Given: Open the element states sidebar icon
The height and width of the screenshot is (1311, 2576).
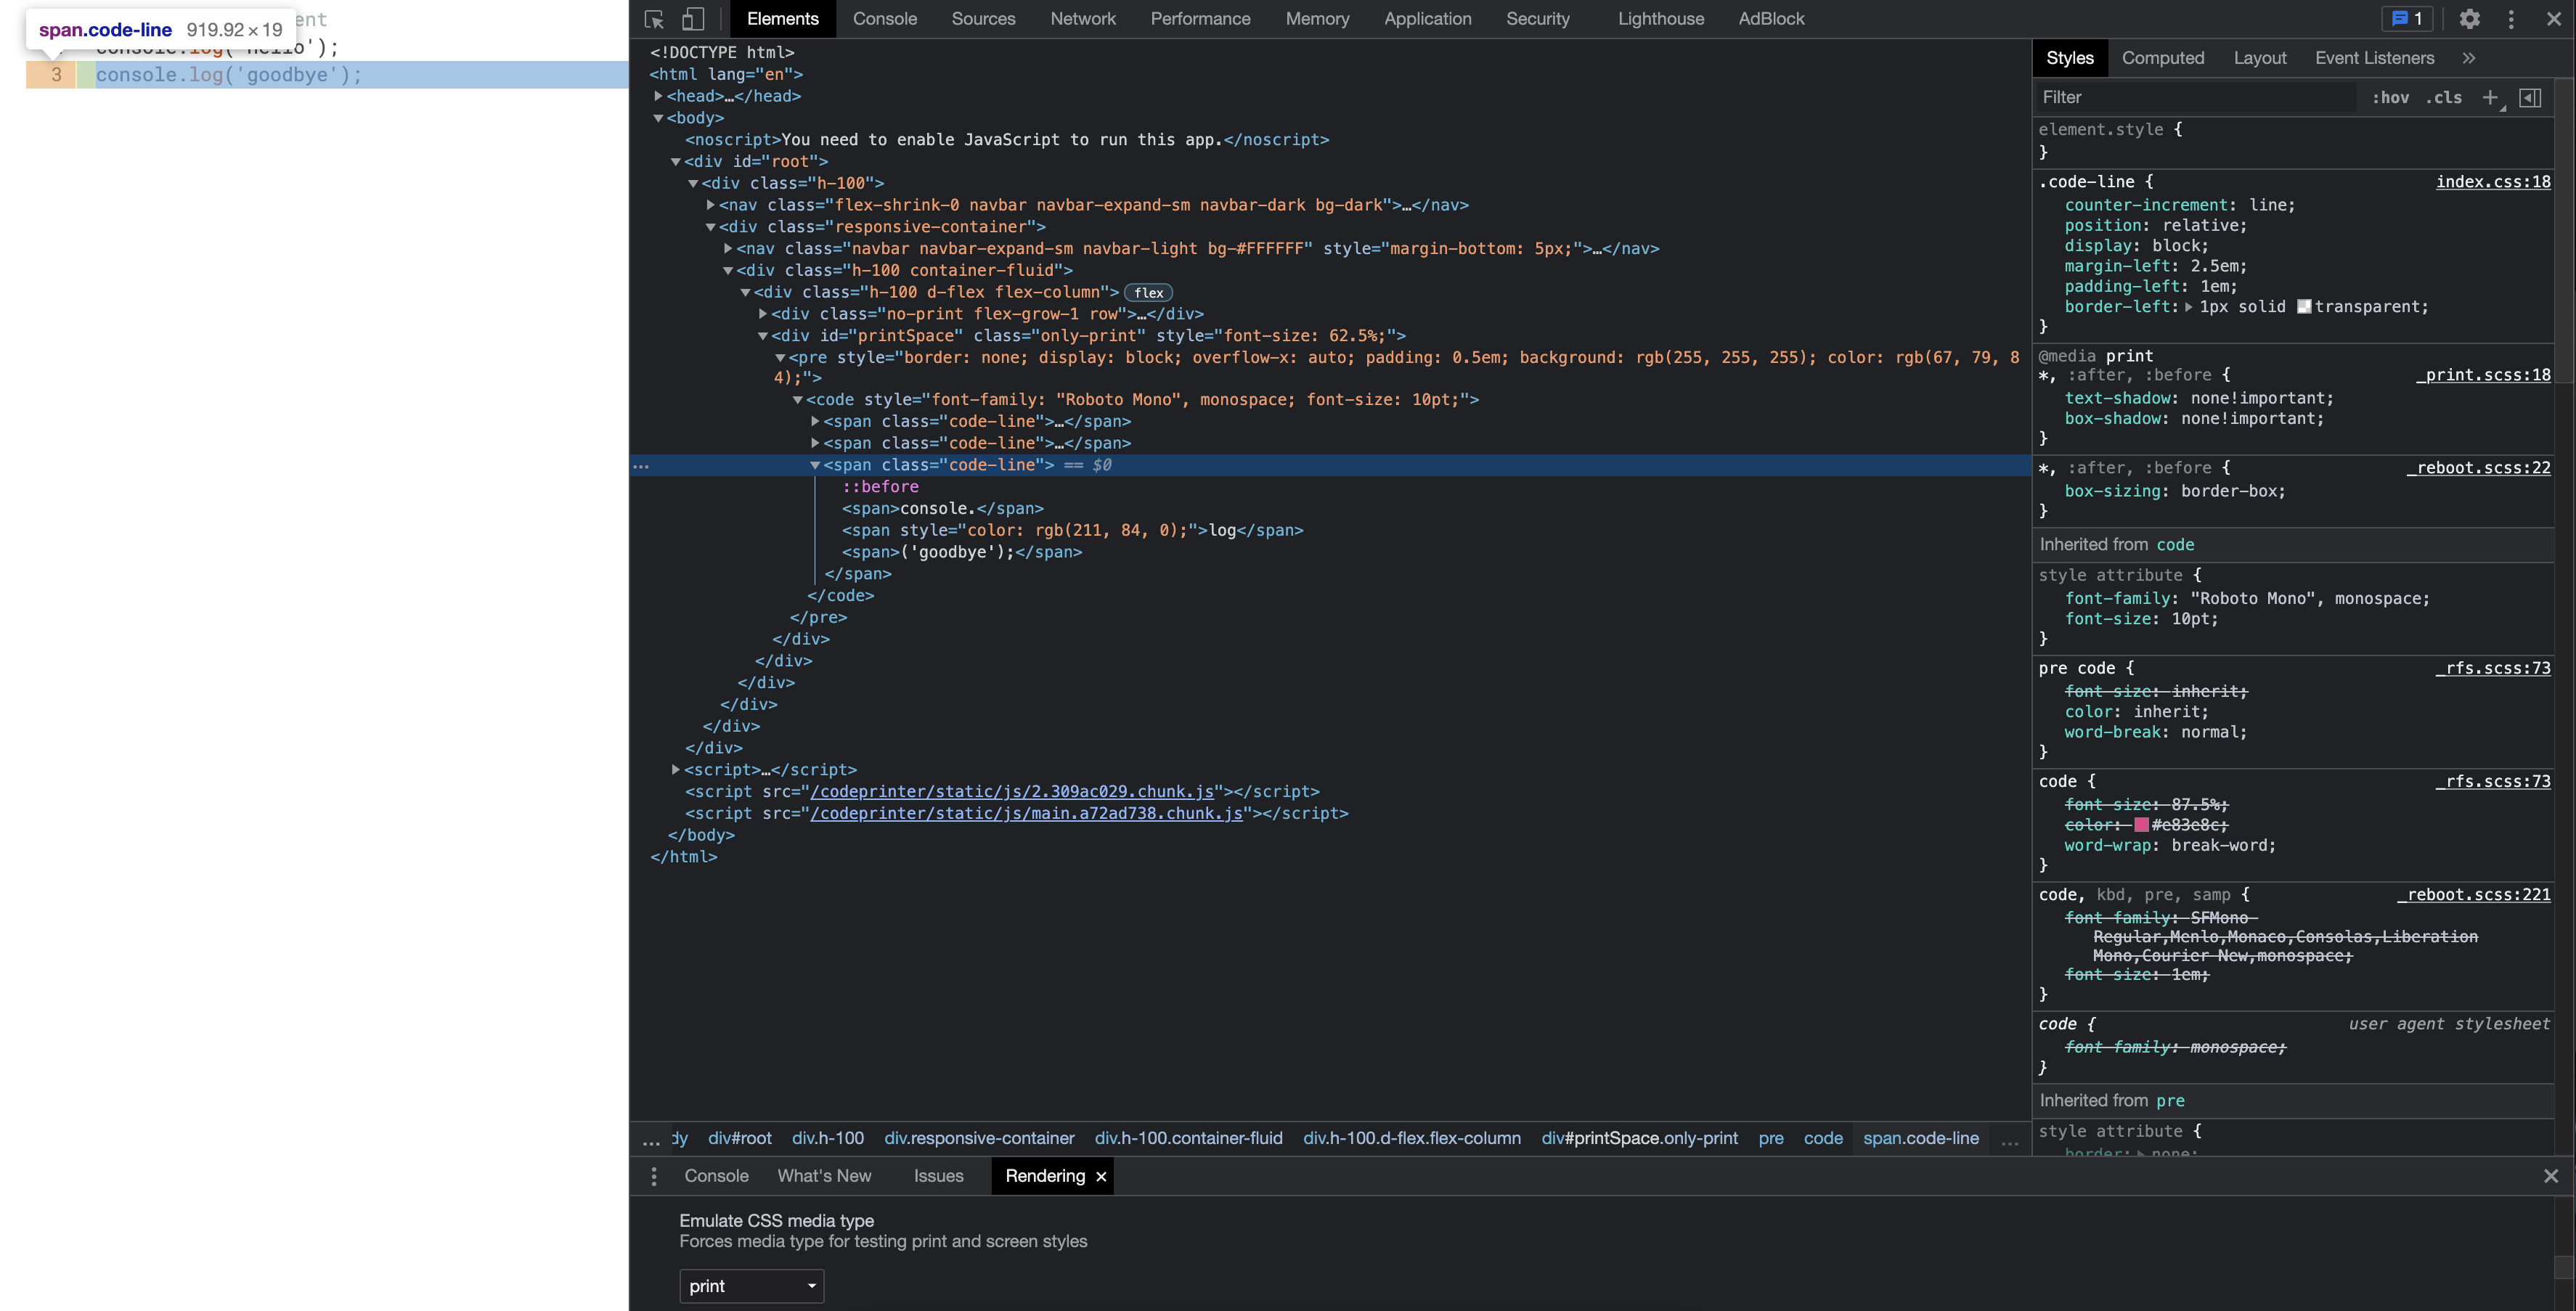Looking at the screenshot, I should click(2532, 97).
